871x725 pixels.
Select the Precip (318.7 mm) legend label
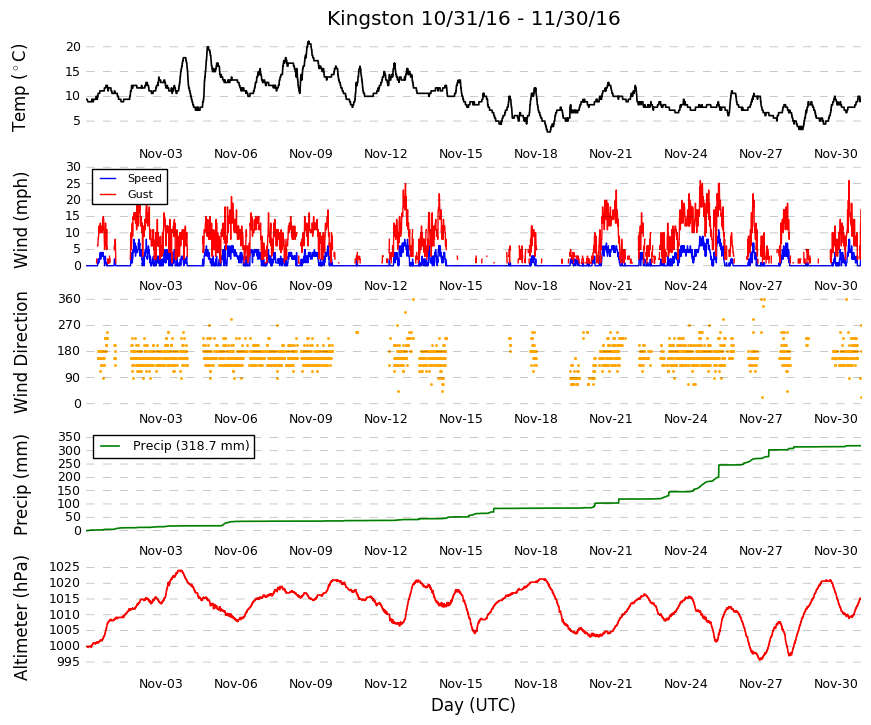click(x=191, y=446)
